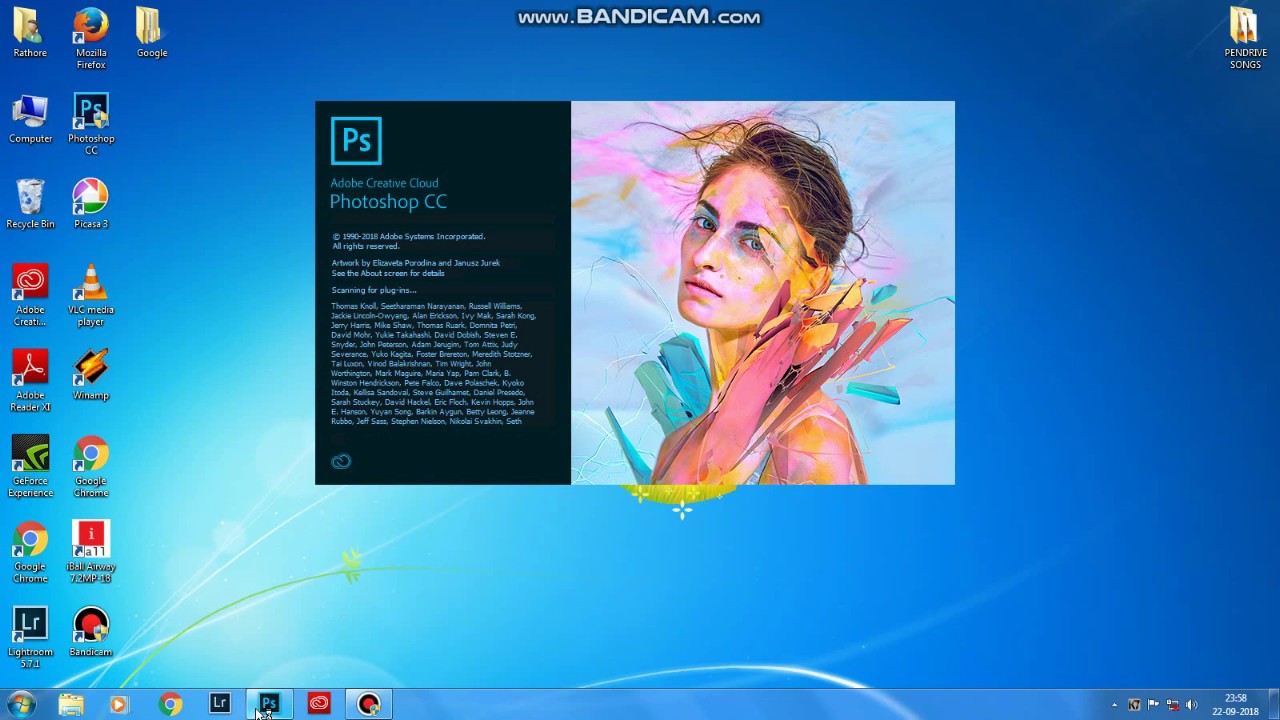This screenshot has height=720, width=1280.
Task: Launch Photoshop CC desktop shortcut
Action: (x=91, y=125)
